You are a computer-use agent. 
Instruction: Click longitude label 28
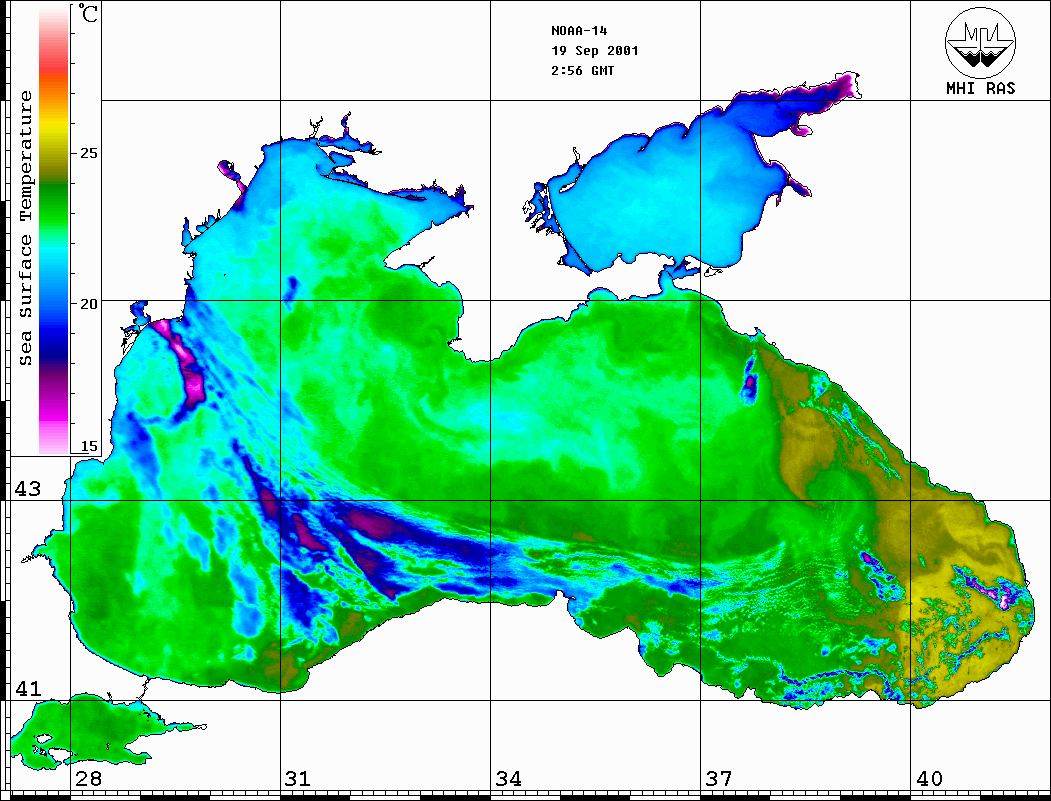click(x=88, y=779)
